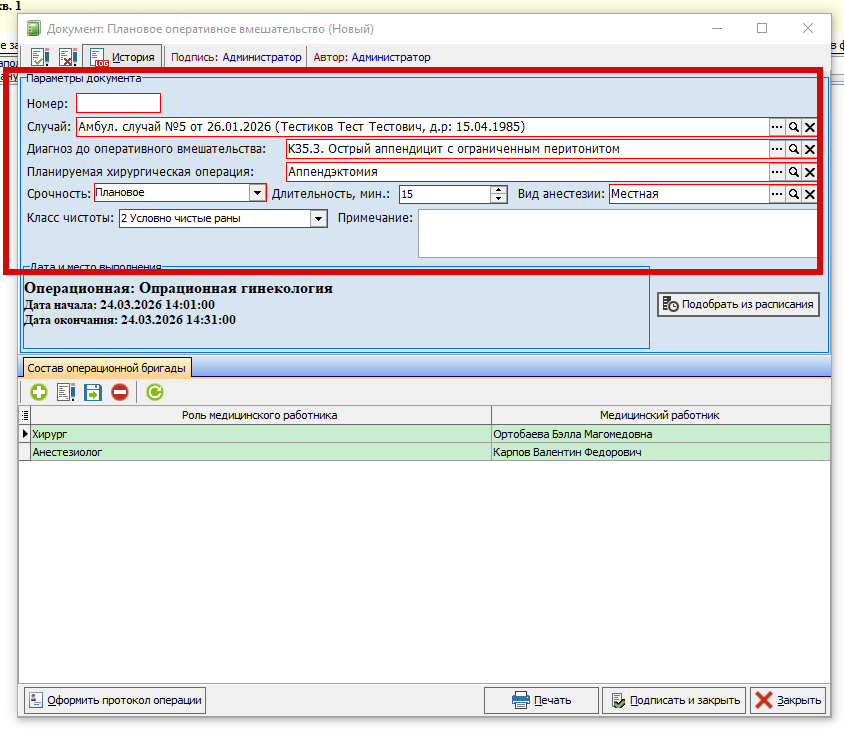Click the edit record icon beside the green plus

(66, 393)
